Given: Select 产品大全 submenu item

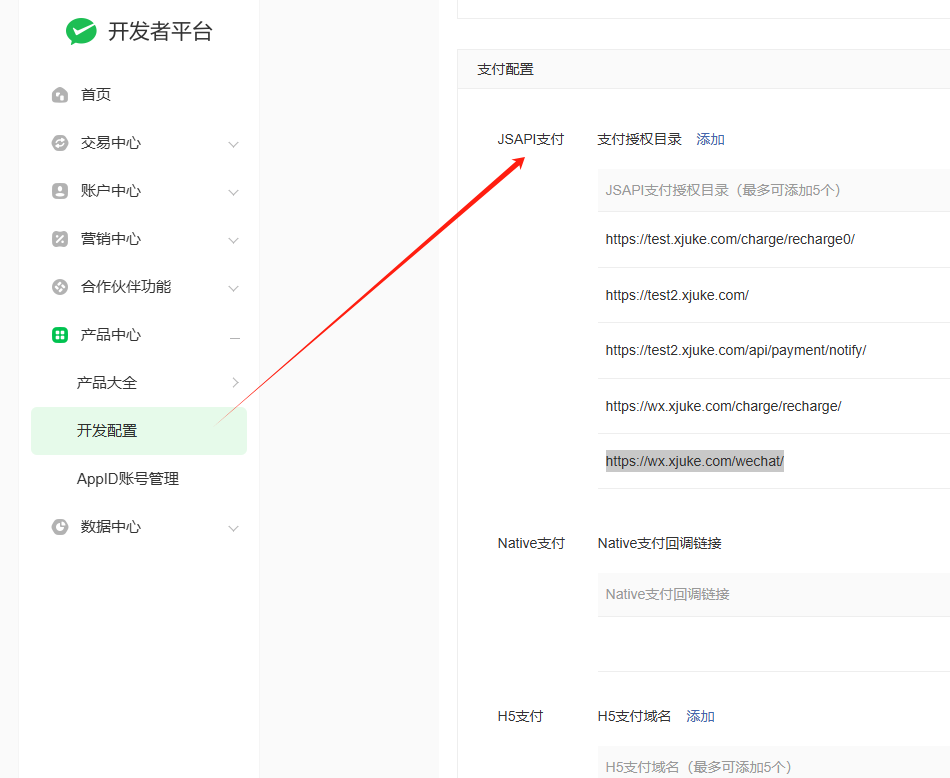Looking at the screenshot, I should (107, 383).
